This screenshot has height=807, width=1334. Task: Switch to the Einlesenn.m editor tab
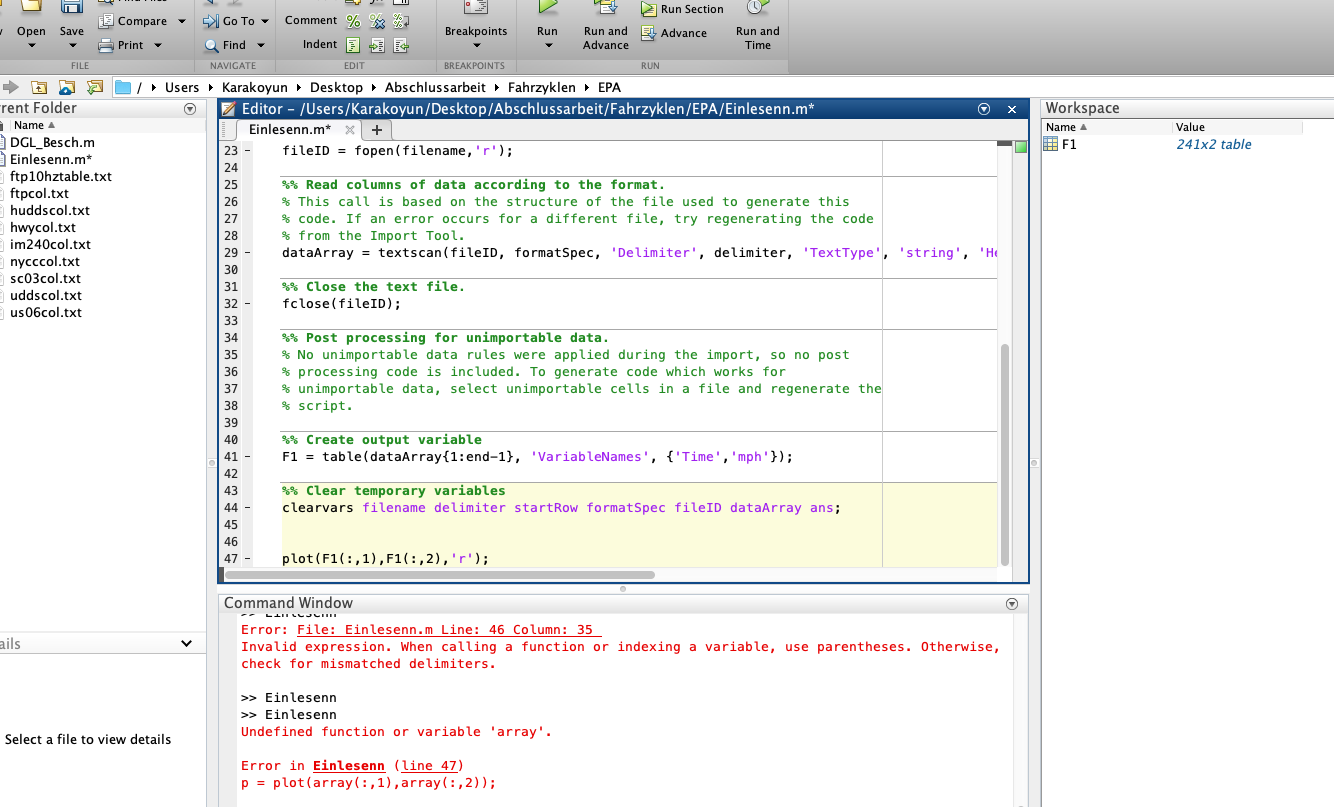[289, 130]
